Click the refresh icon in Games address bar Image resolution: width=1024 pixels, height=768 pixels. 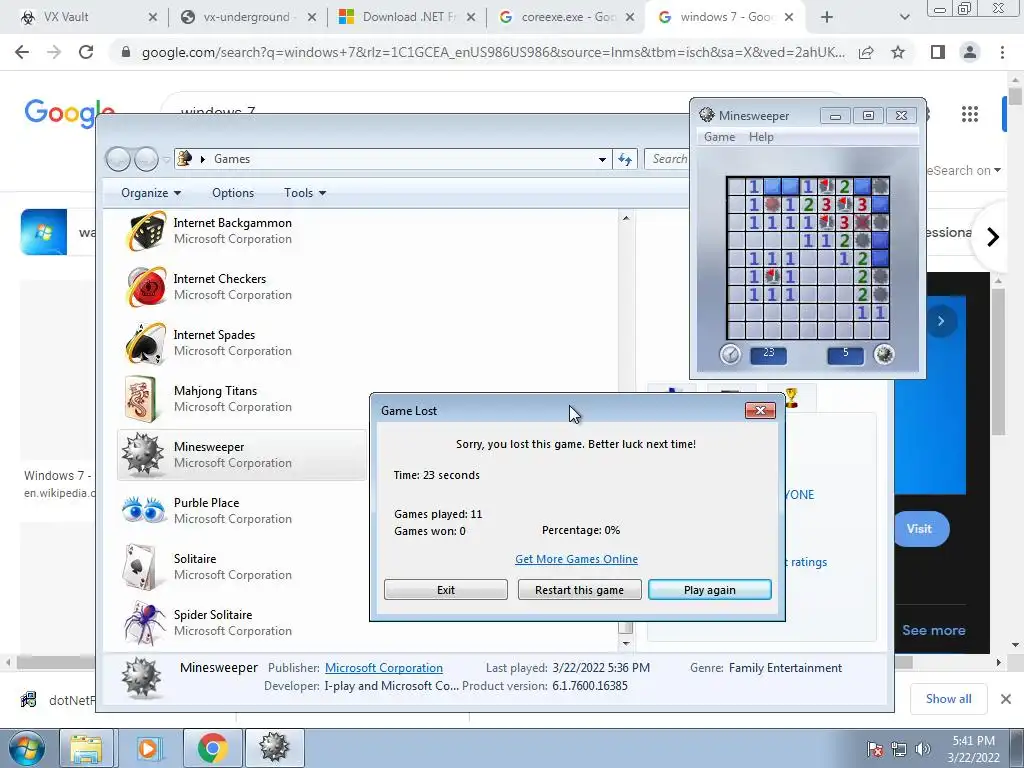click(x=625, y=159)
